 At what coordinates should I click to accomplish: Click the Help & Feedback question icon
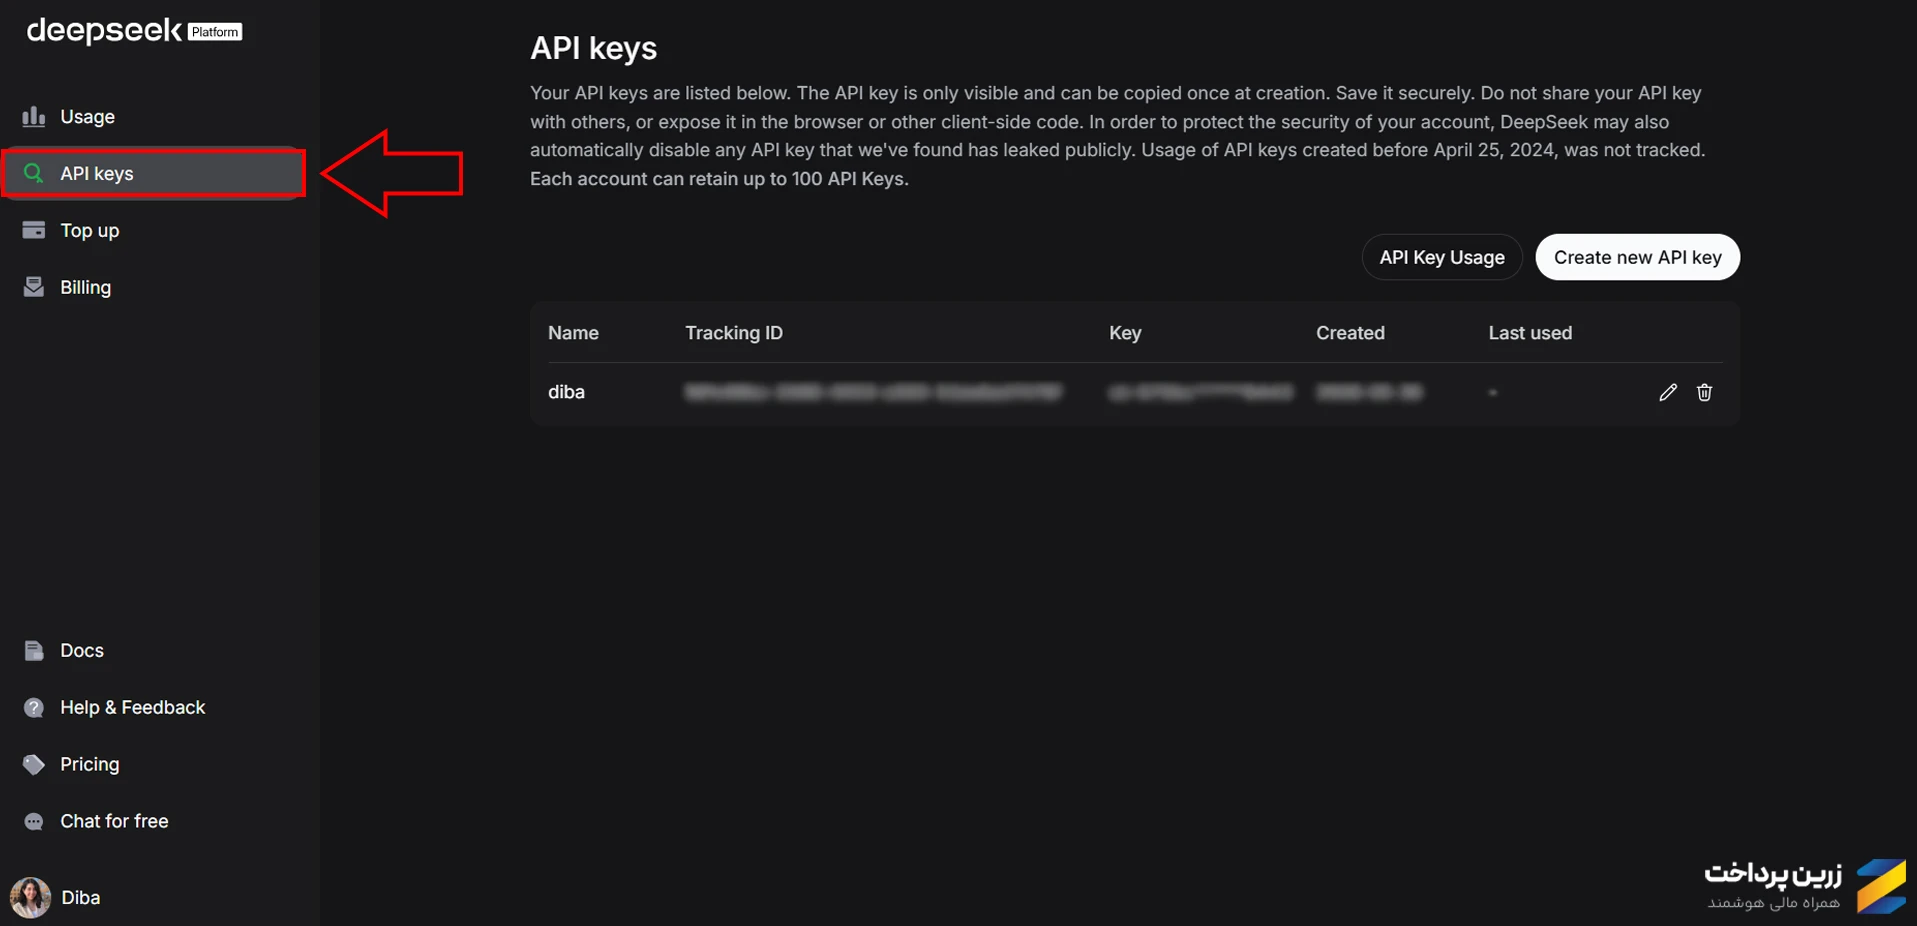(34, 707)
